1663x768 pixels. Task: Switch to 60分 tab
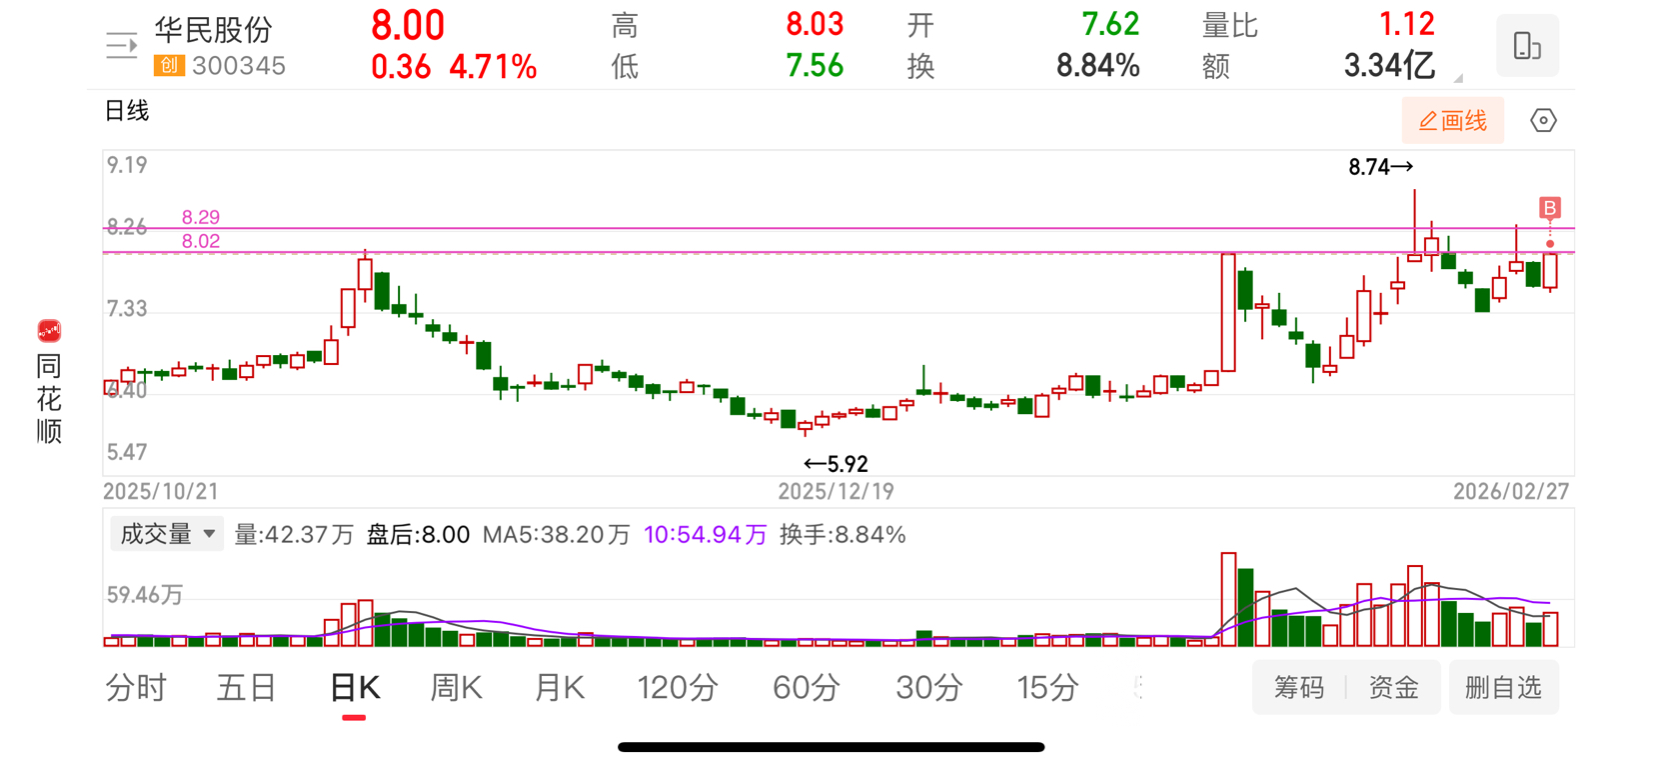[805, 688]
